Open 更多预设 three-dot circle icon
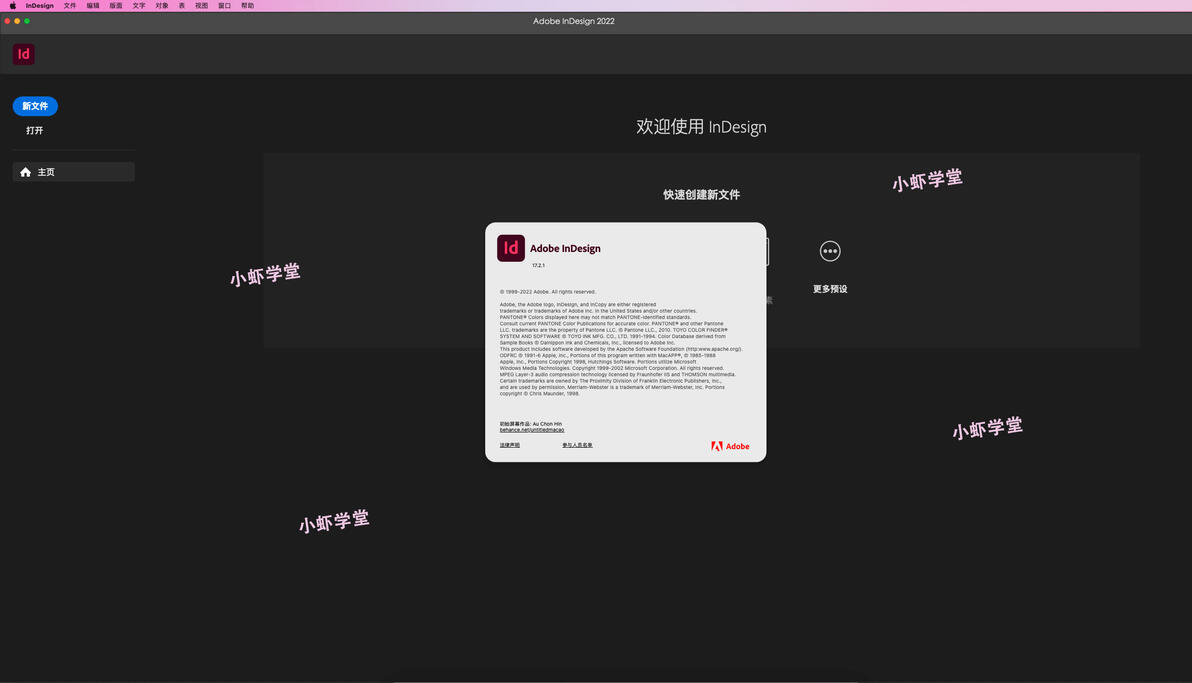This screenshot has height=683, width=1192. coord(829,251)
